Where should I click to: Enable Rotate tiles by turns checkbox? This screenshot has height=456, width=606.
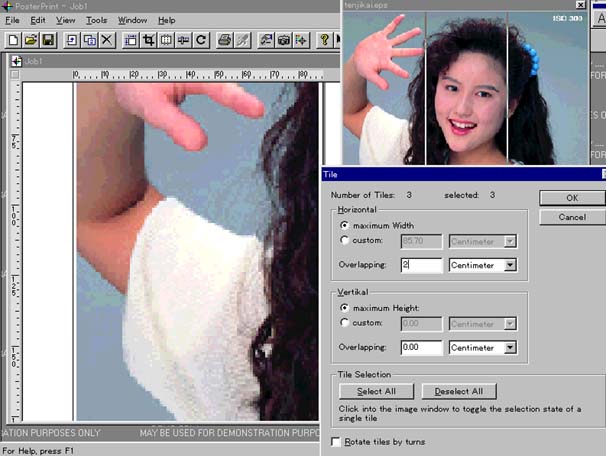click(x=336, y=441)
